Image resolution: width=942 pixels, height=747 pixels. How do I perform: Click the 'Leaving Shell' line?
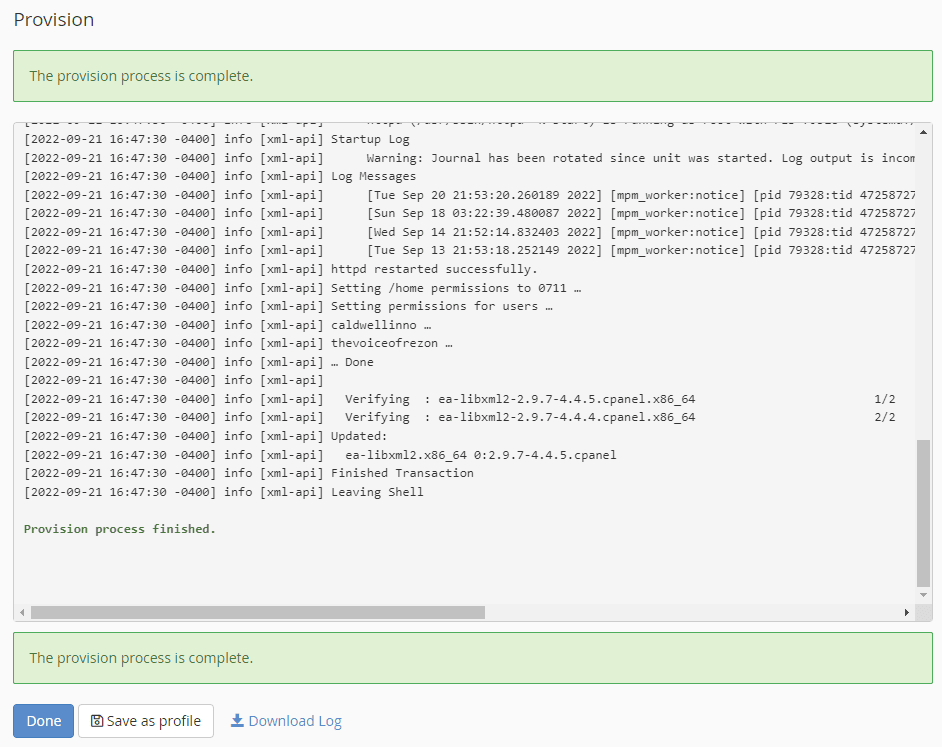[224, 492]
